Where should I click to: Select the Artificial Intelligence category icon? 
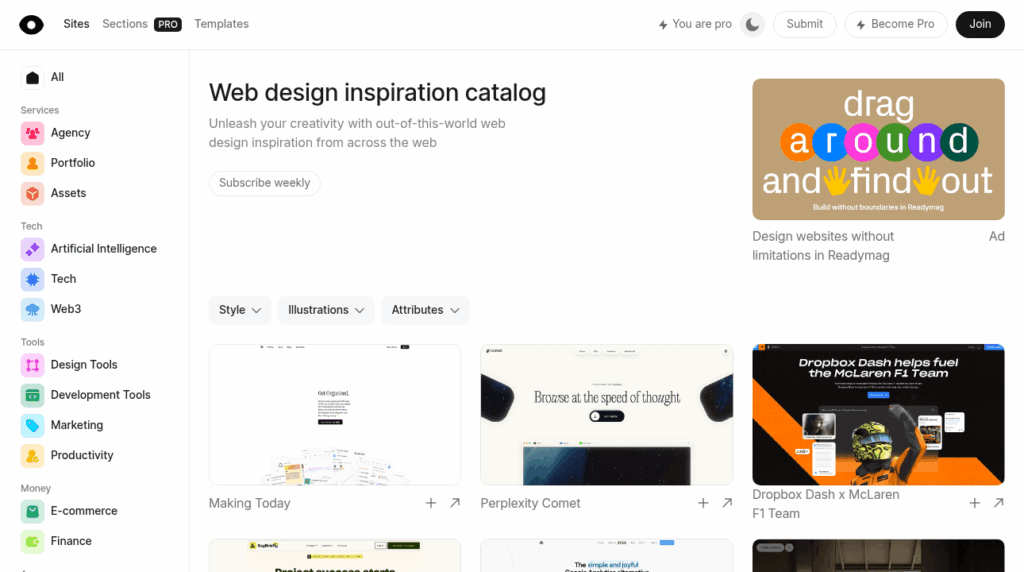pos(33,249)
